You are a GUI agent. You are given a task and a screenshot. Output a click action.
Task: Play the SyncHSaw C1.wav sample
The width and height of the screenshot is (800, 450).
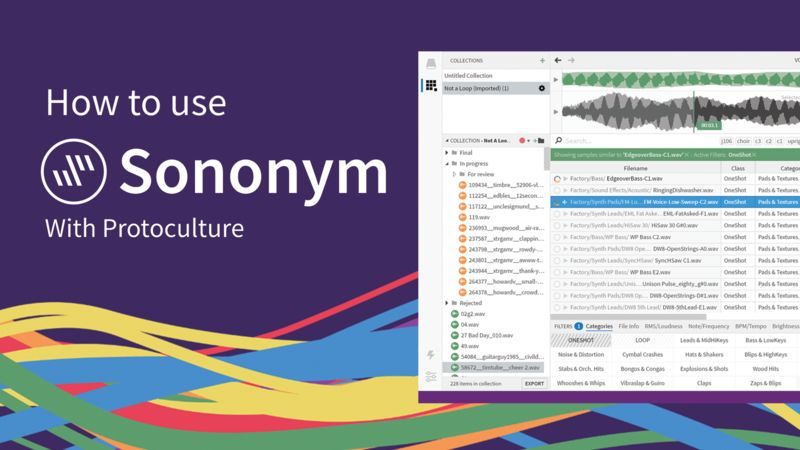tap(565, 261)
